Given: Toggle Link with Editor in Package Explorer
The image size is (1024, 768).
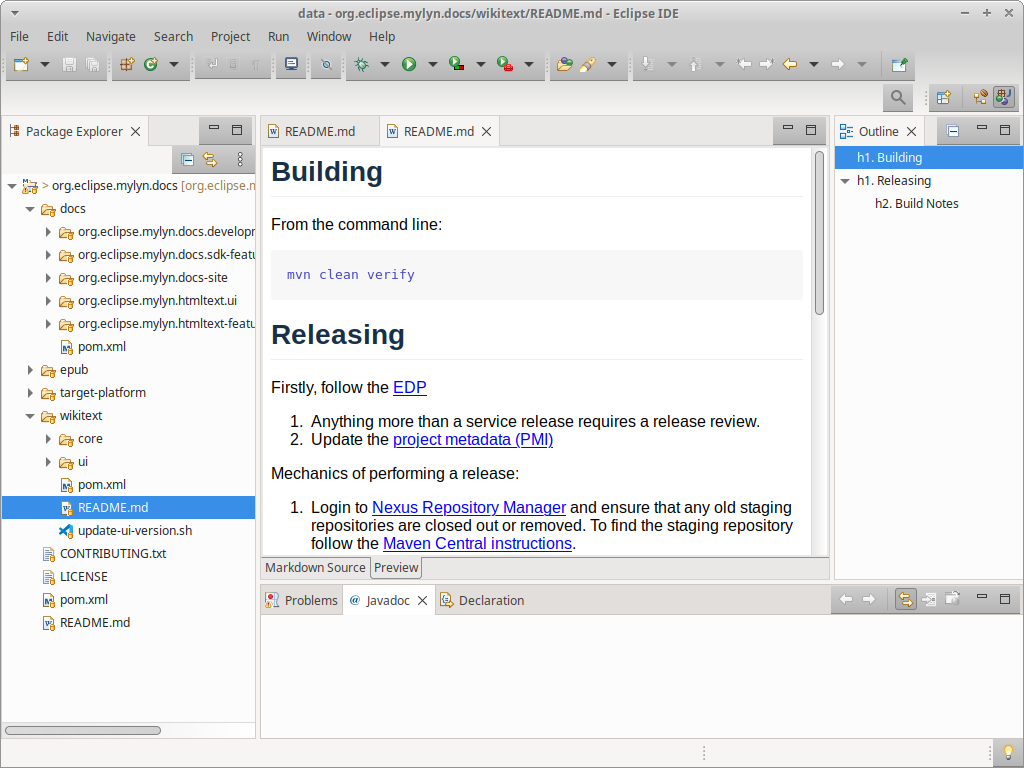Looking at the screenshot, I should click(x=210, y=159).
